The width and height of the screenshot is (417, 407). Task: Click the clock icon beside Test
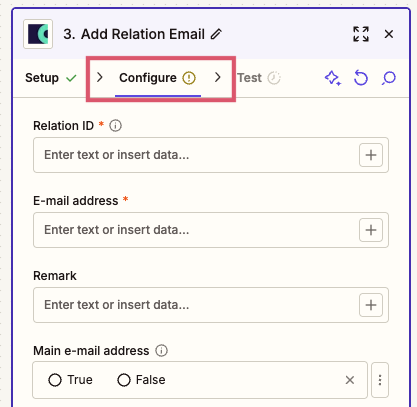click(274, 78)
